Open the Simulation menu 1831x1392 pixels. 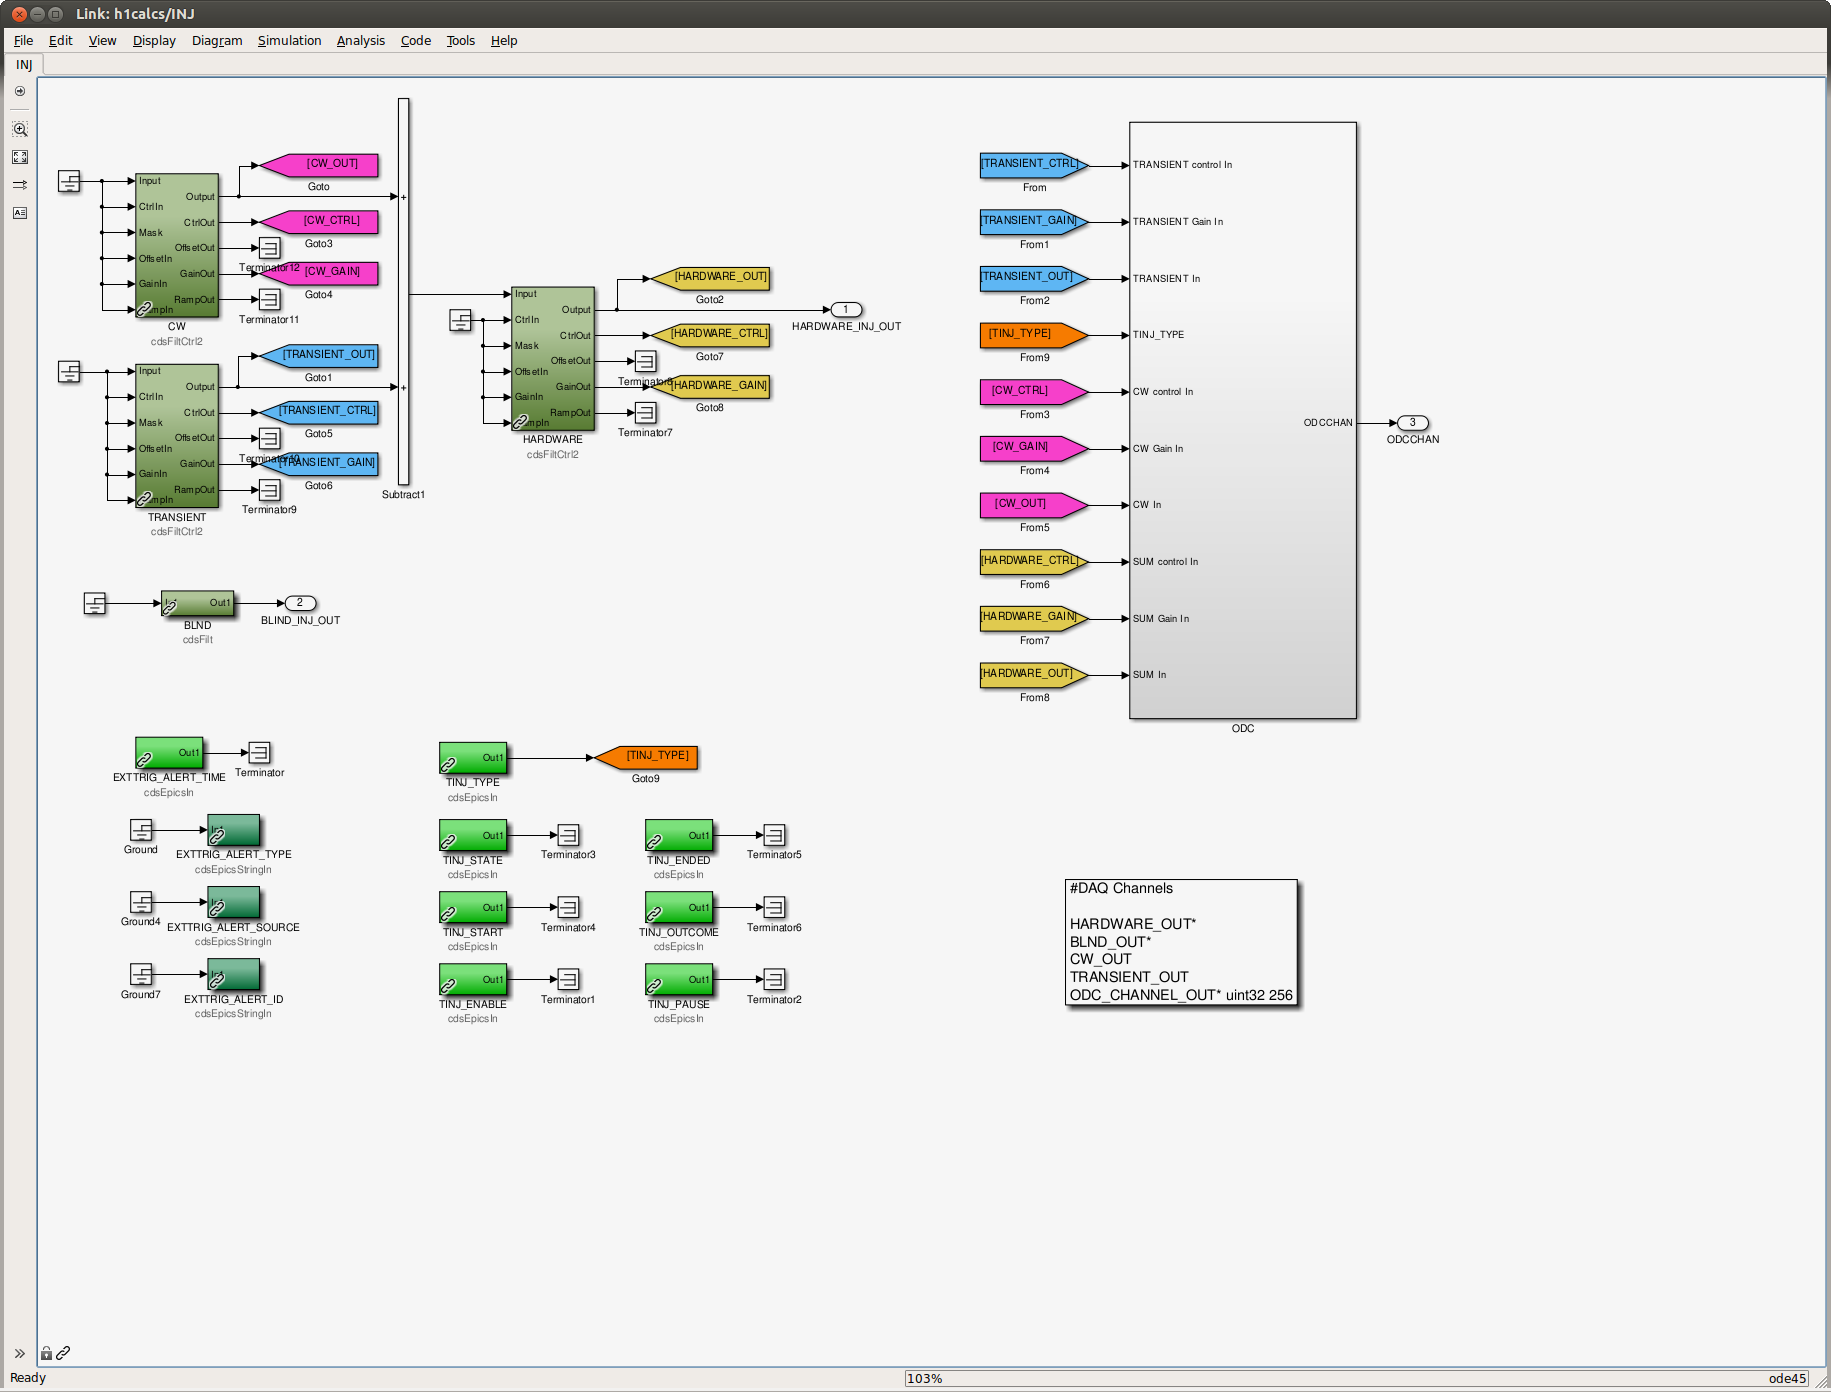tap(289, 41)
